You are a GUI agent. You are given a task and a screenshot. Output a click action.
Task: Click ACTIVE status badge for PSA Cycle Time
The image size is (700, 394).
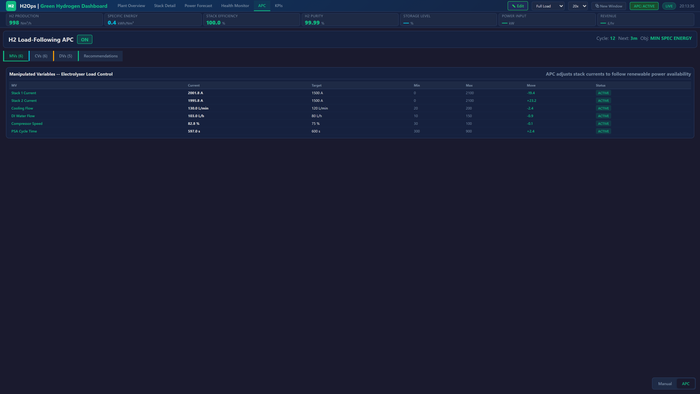tap(603, 131)
